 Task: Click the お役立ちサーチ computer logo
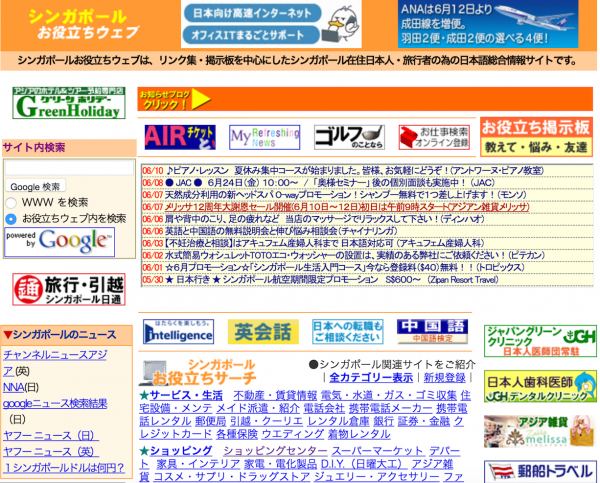(198, 372)
